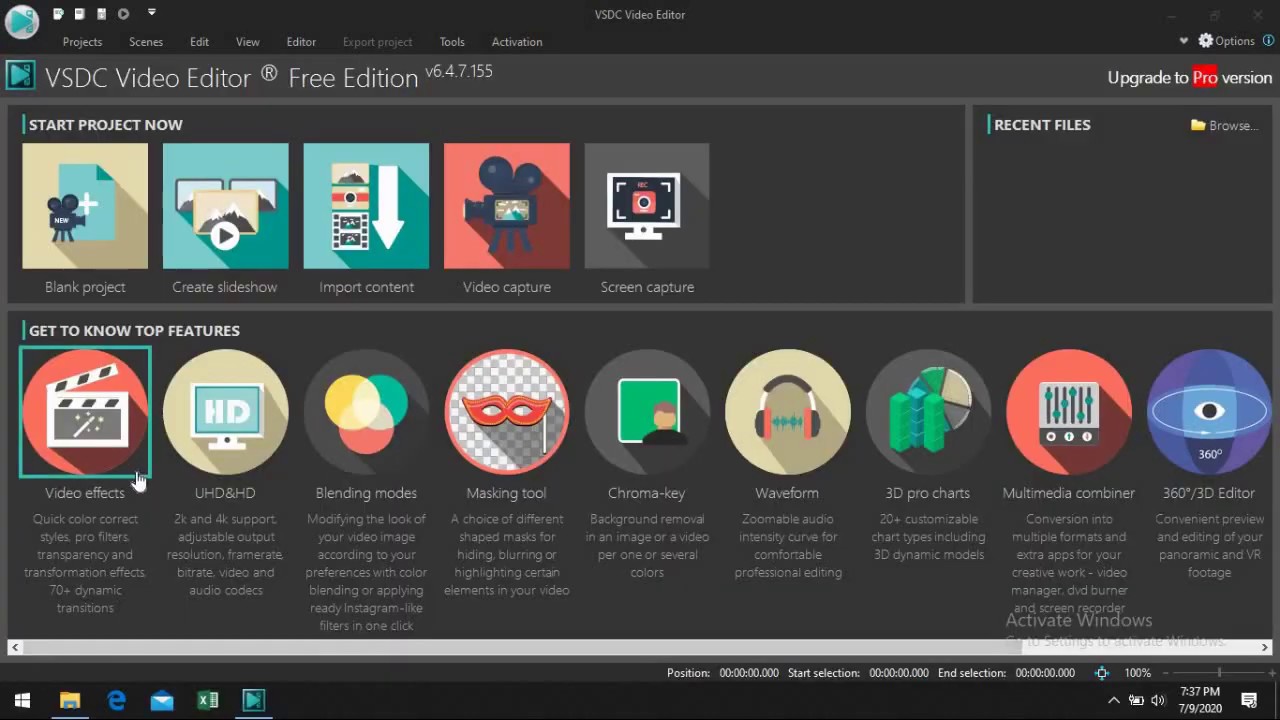Open the Windows notification center icon

click(x=1249, y=701)
